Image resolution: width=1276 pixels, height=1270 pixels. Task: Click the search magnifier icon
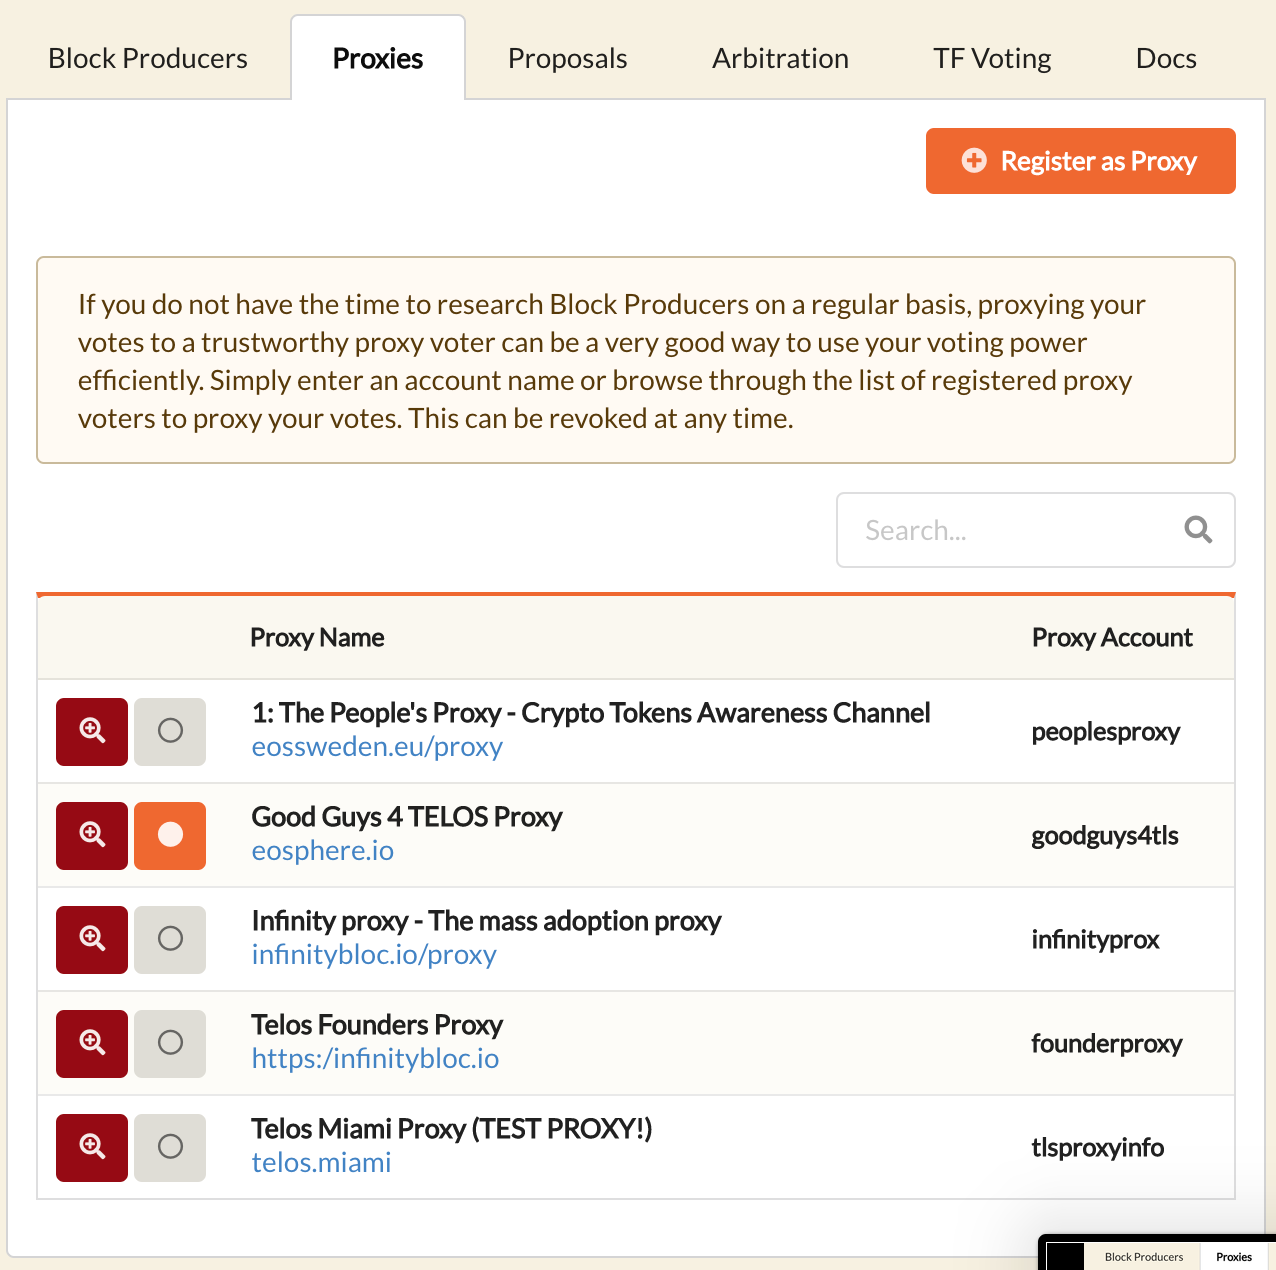click(x=1198, y=530)
